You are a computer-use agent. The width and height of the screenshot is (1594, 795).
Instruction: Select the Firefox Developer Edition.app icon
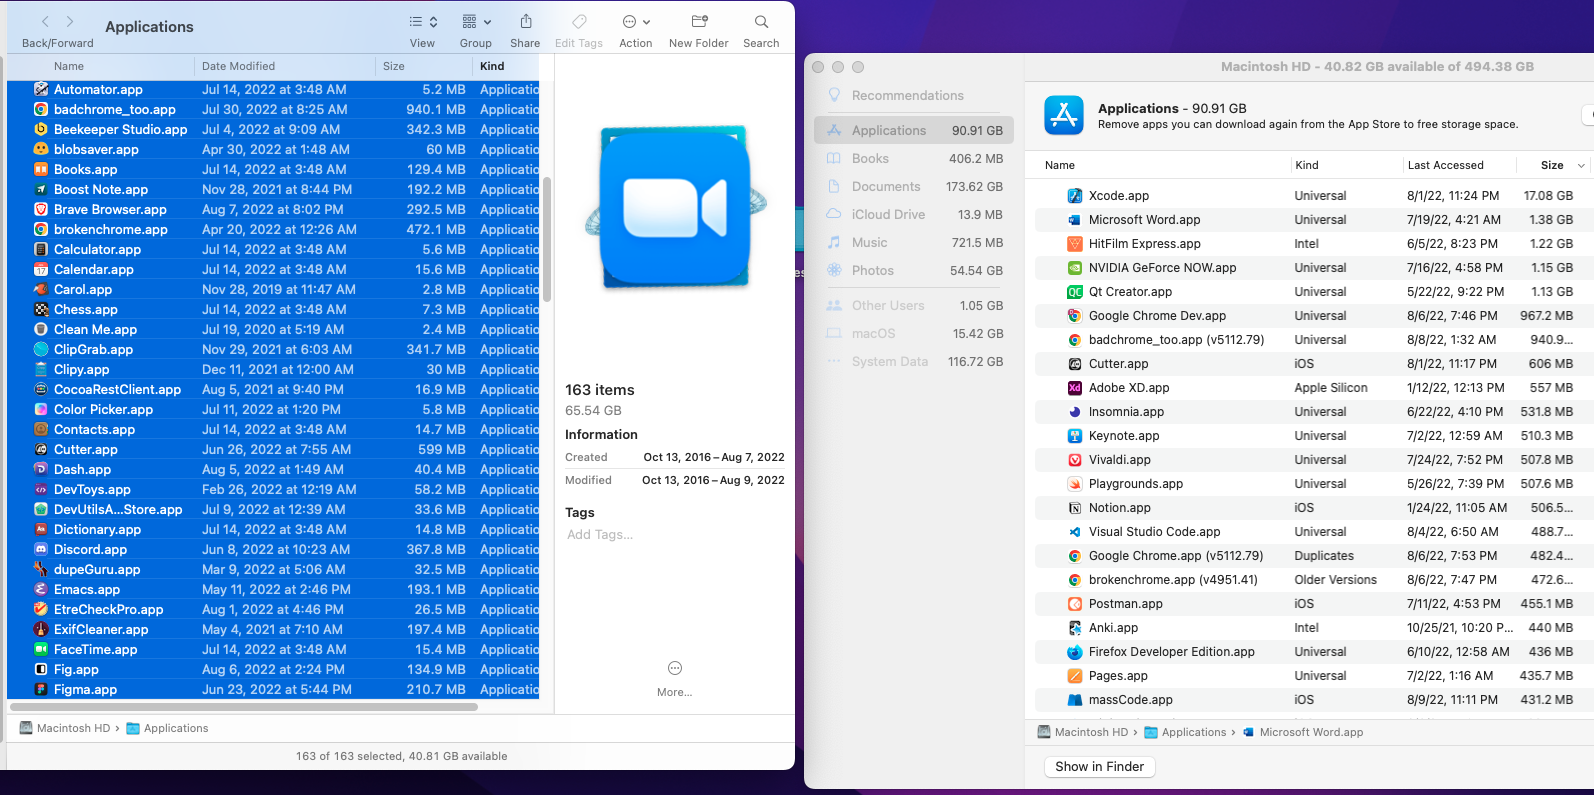tap(1075, 652)
